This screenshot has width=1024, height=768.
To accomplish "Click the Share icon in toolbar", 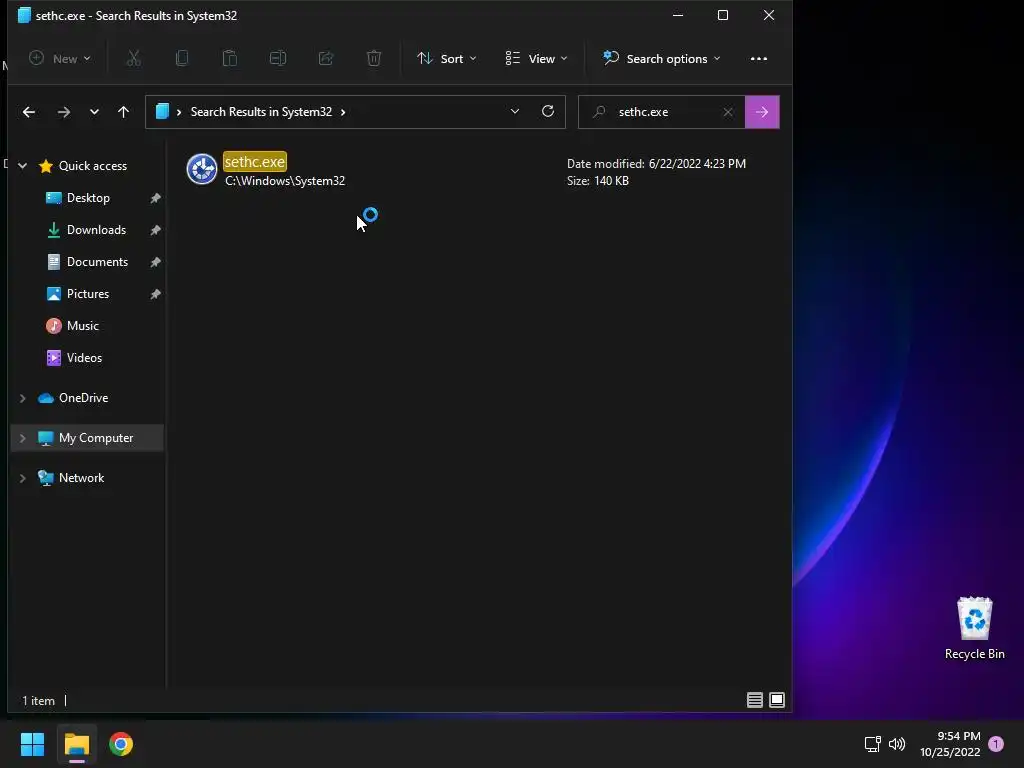I will point(326,59).
